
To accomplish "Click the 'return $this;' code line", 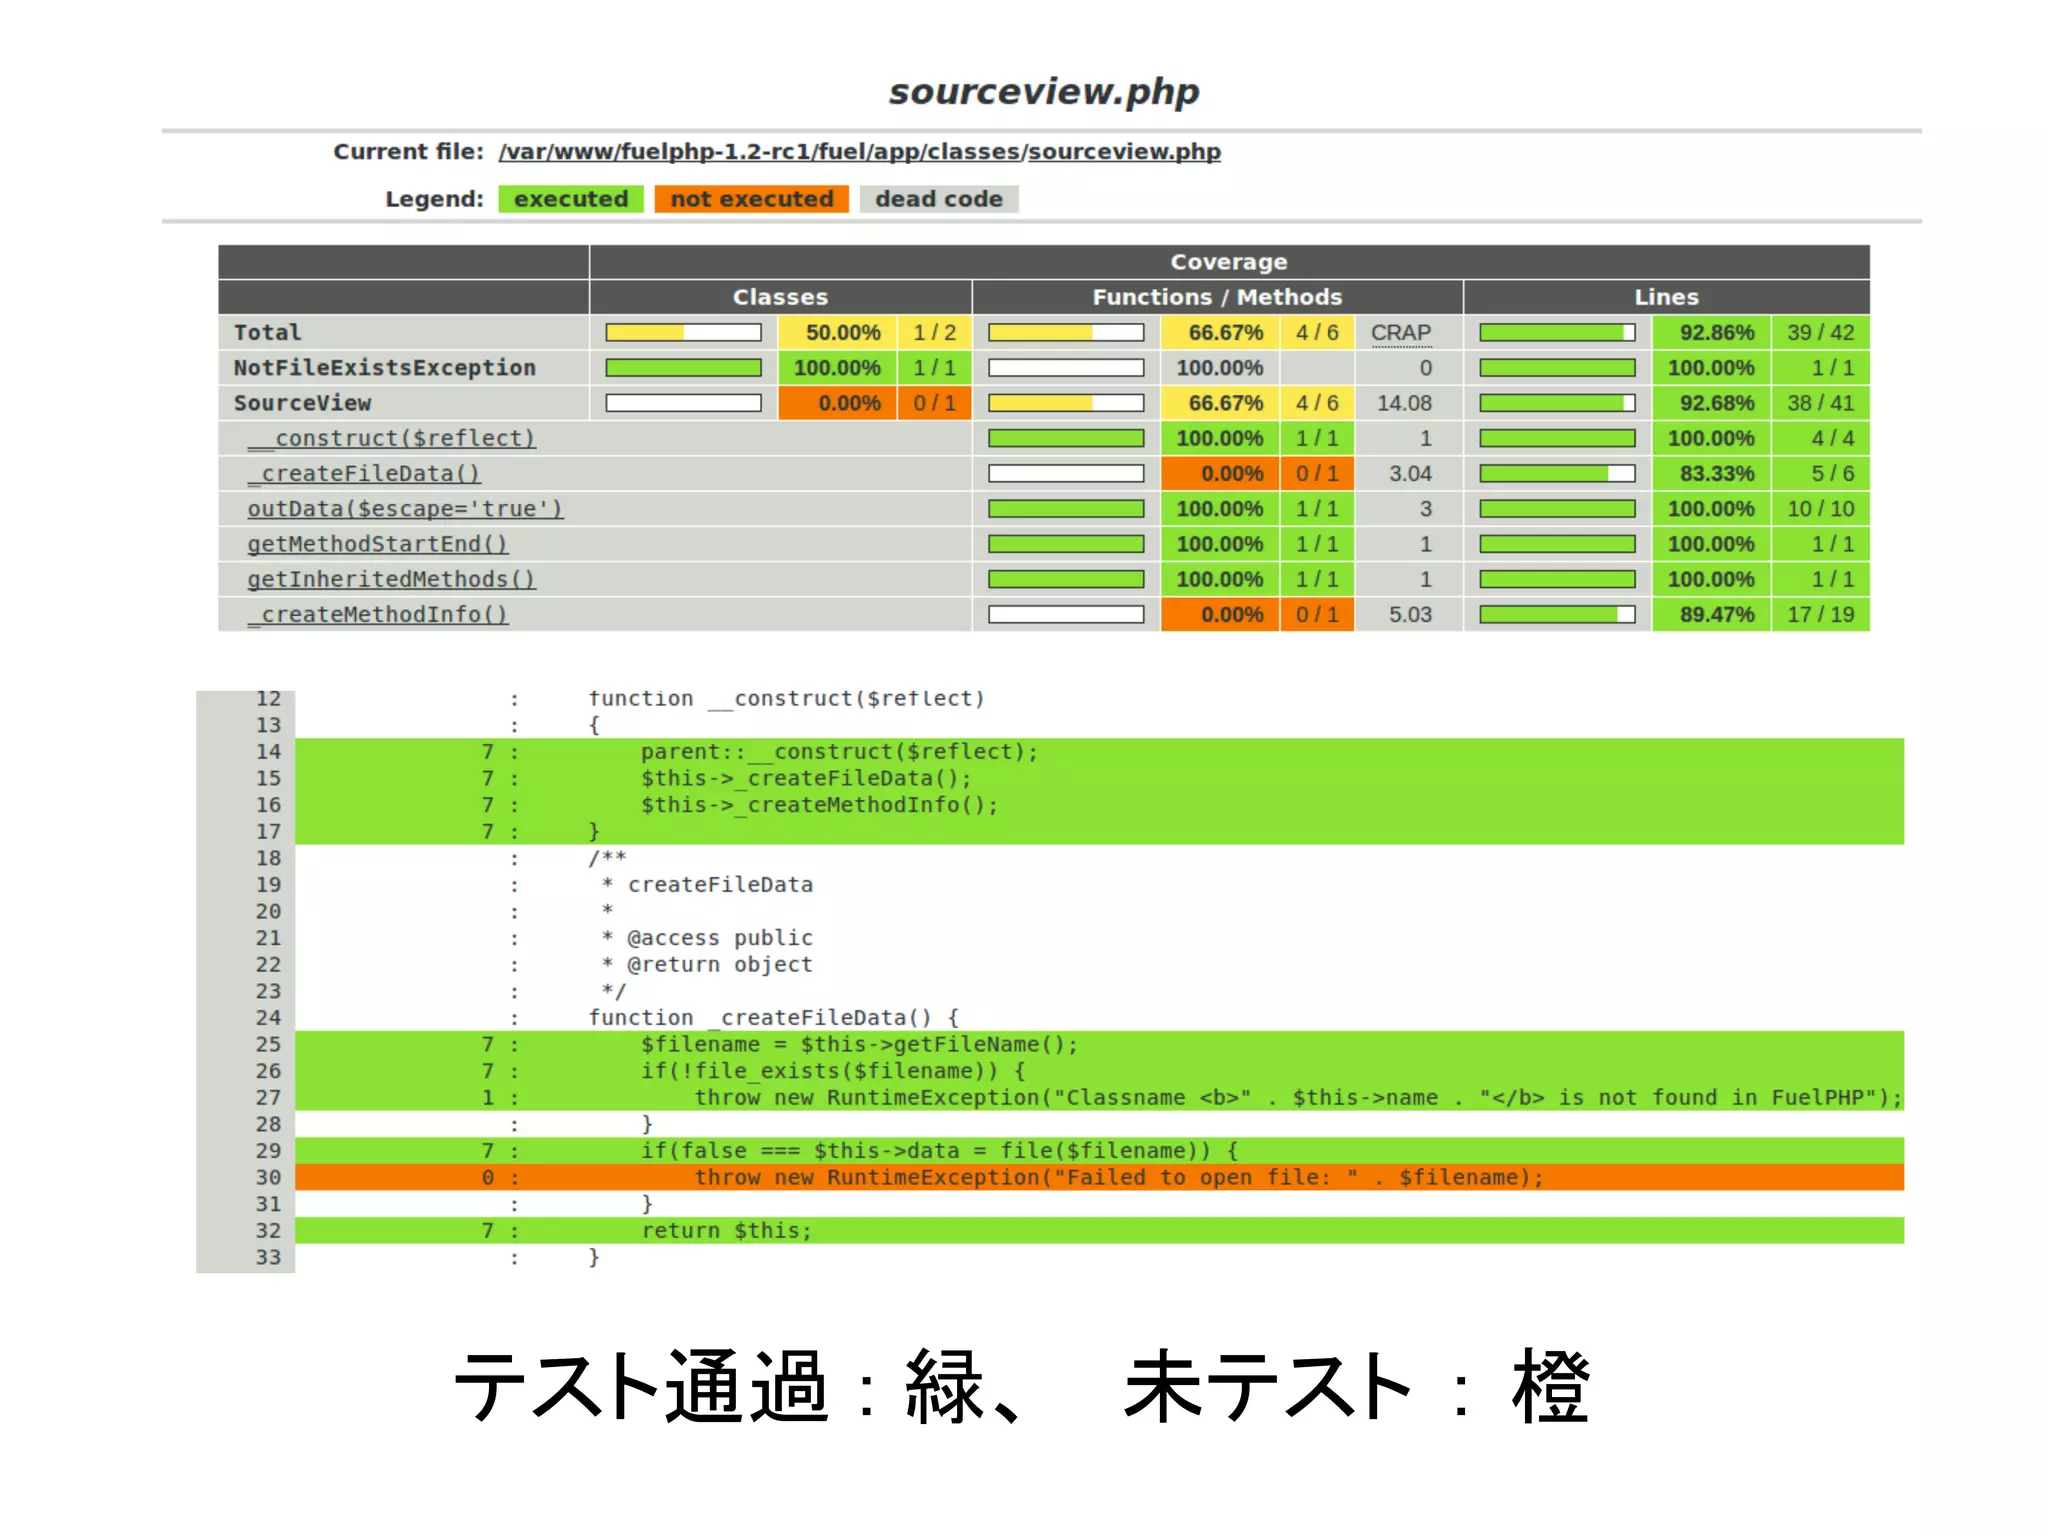I will pos(1100,1230).
